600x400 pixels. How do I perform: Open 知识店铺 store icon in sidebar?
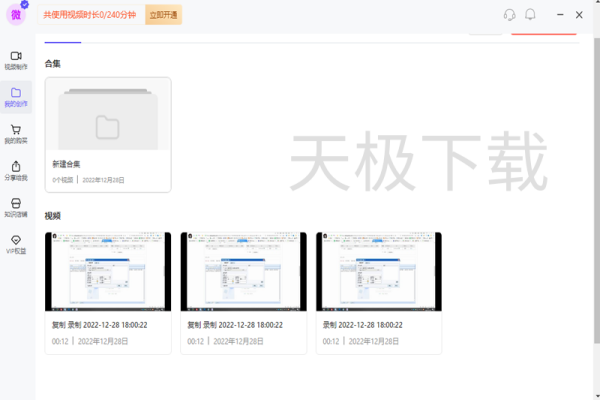(x=16, y=207)
